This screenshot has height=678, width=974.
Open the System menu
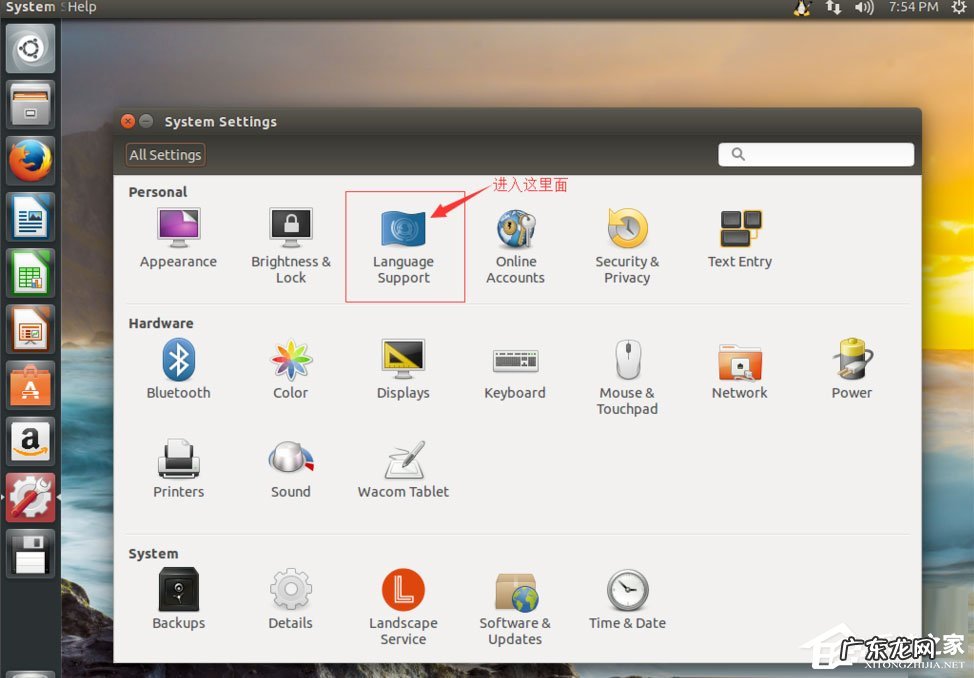tap(30, 7)
